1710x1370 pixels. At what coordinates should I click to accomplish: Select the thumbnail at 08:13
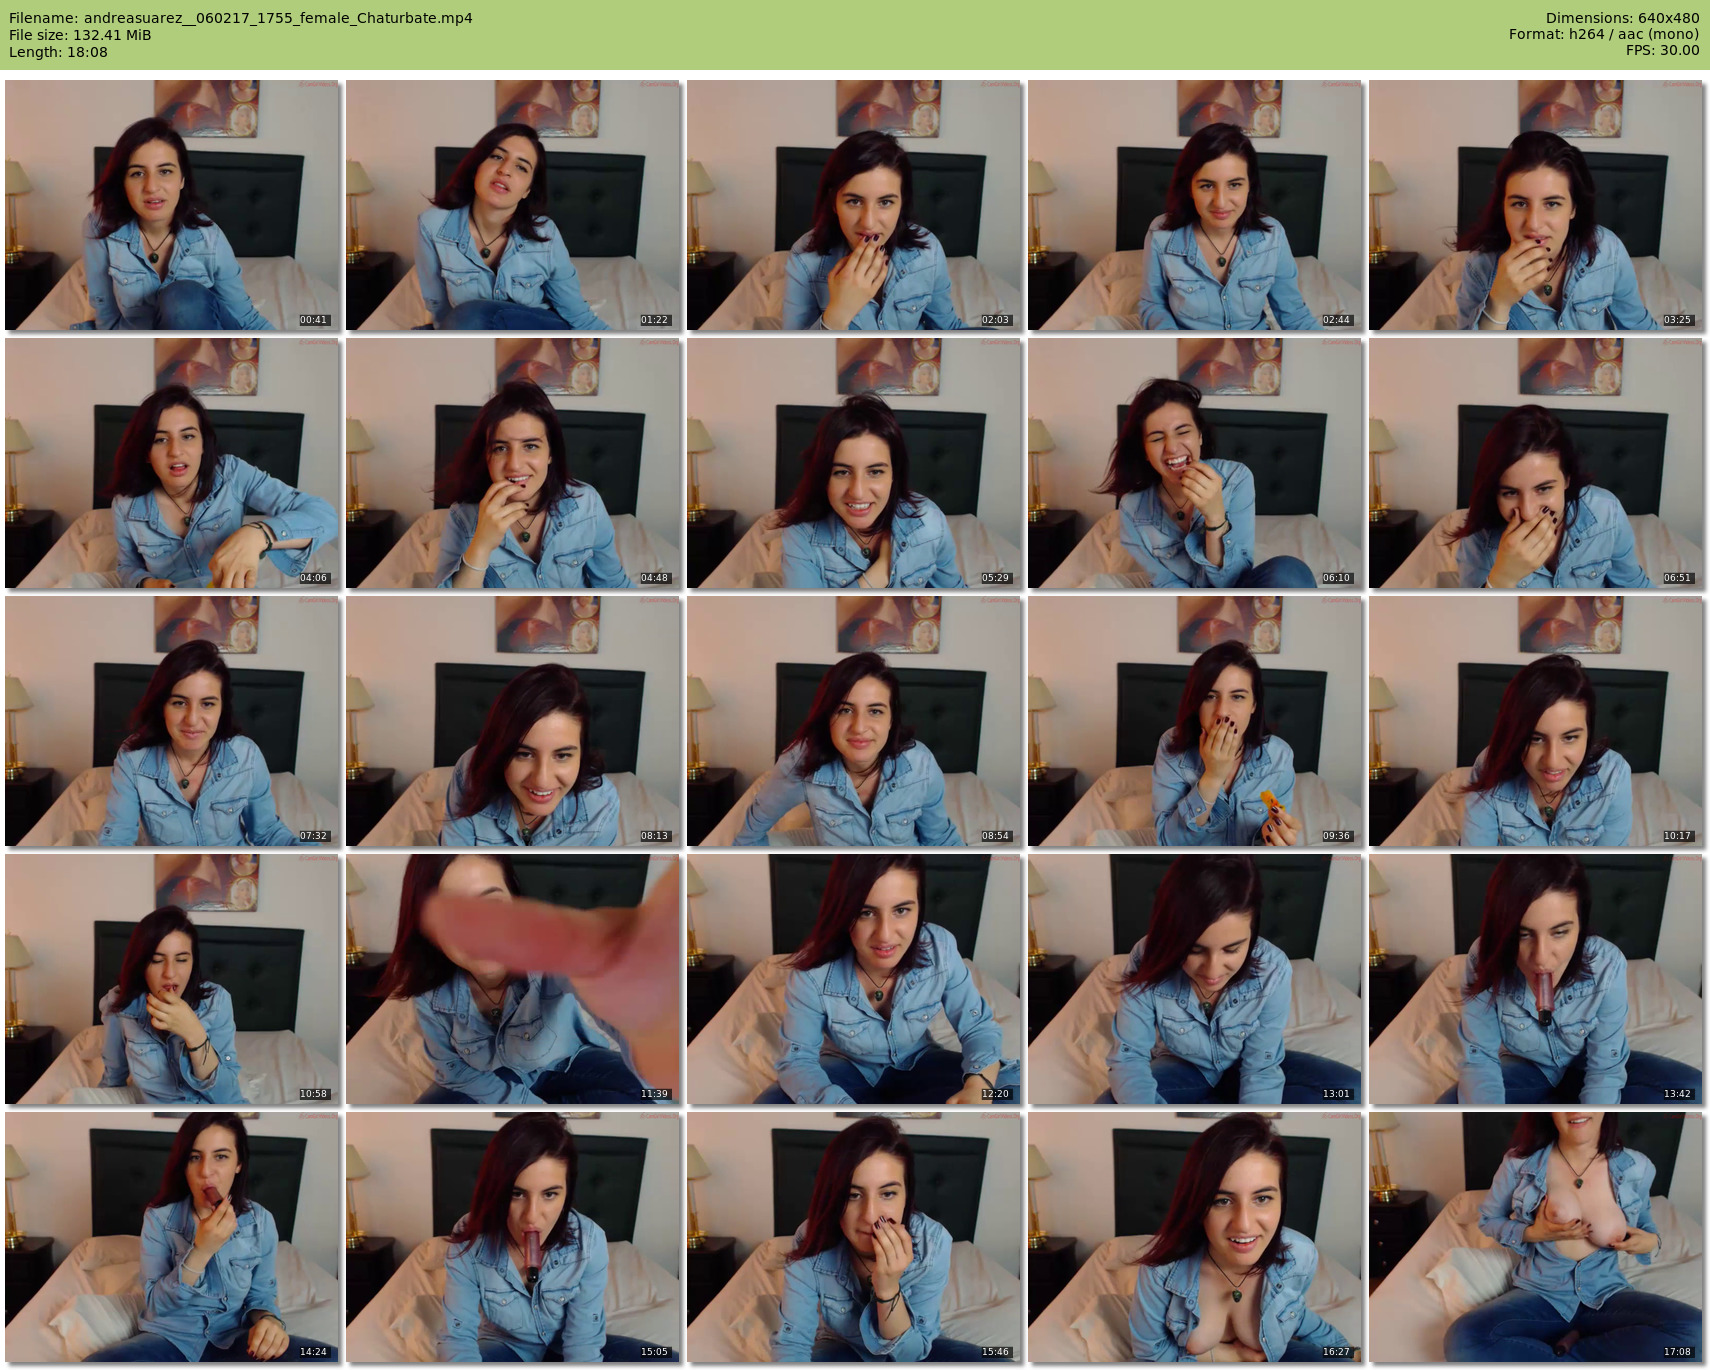[x=513, y=721]
